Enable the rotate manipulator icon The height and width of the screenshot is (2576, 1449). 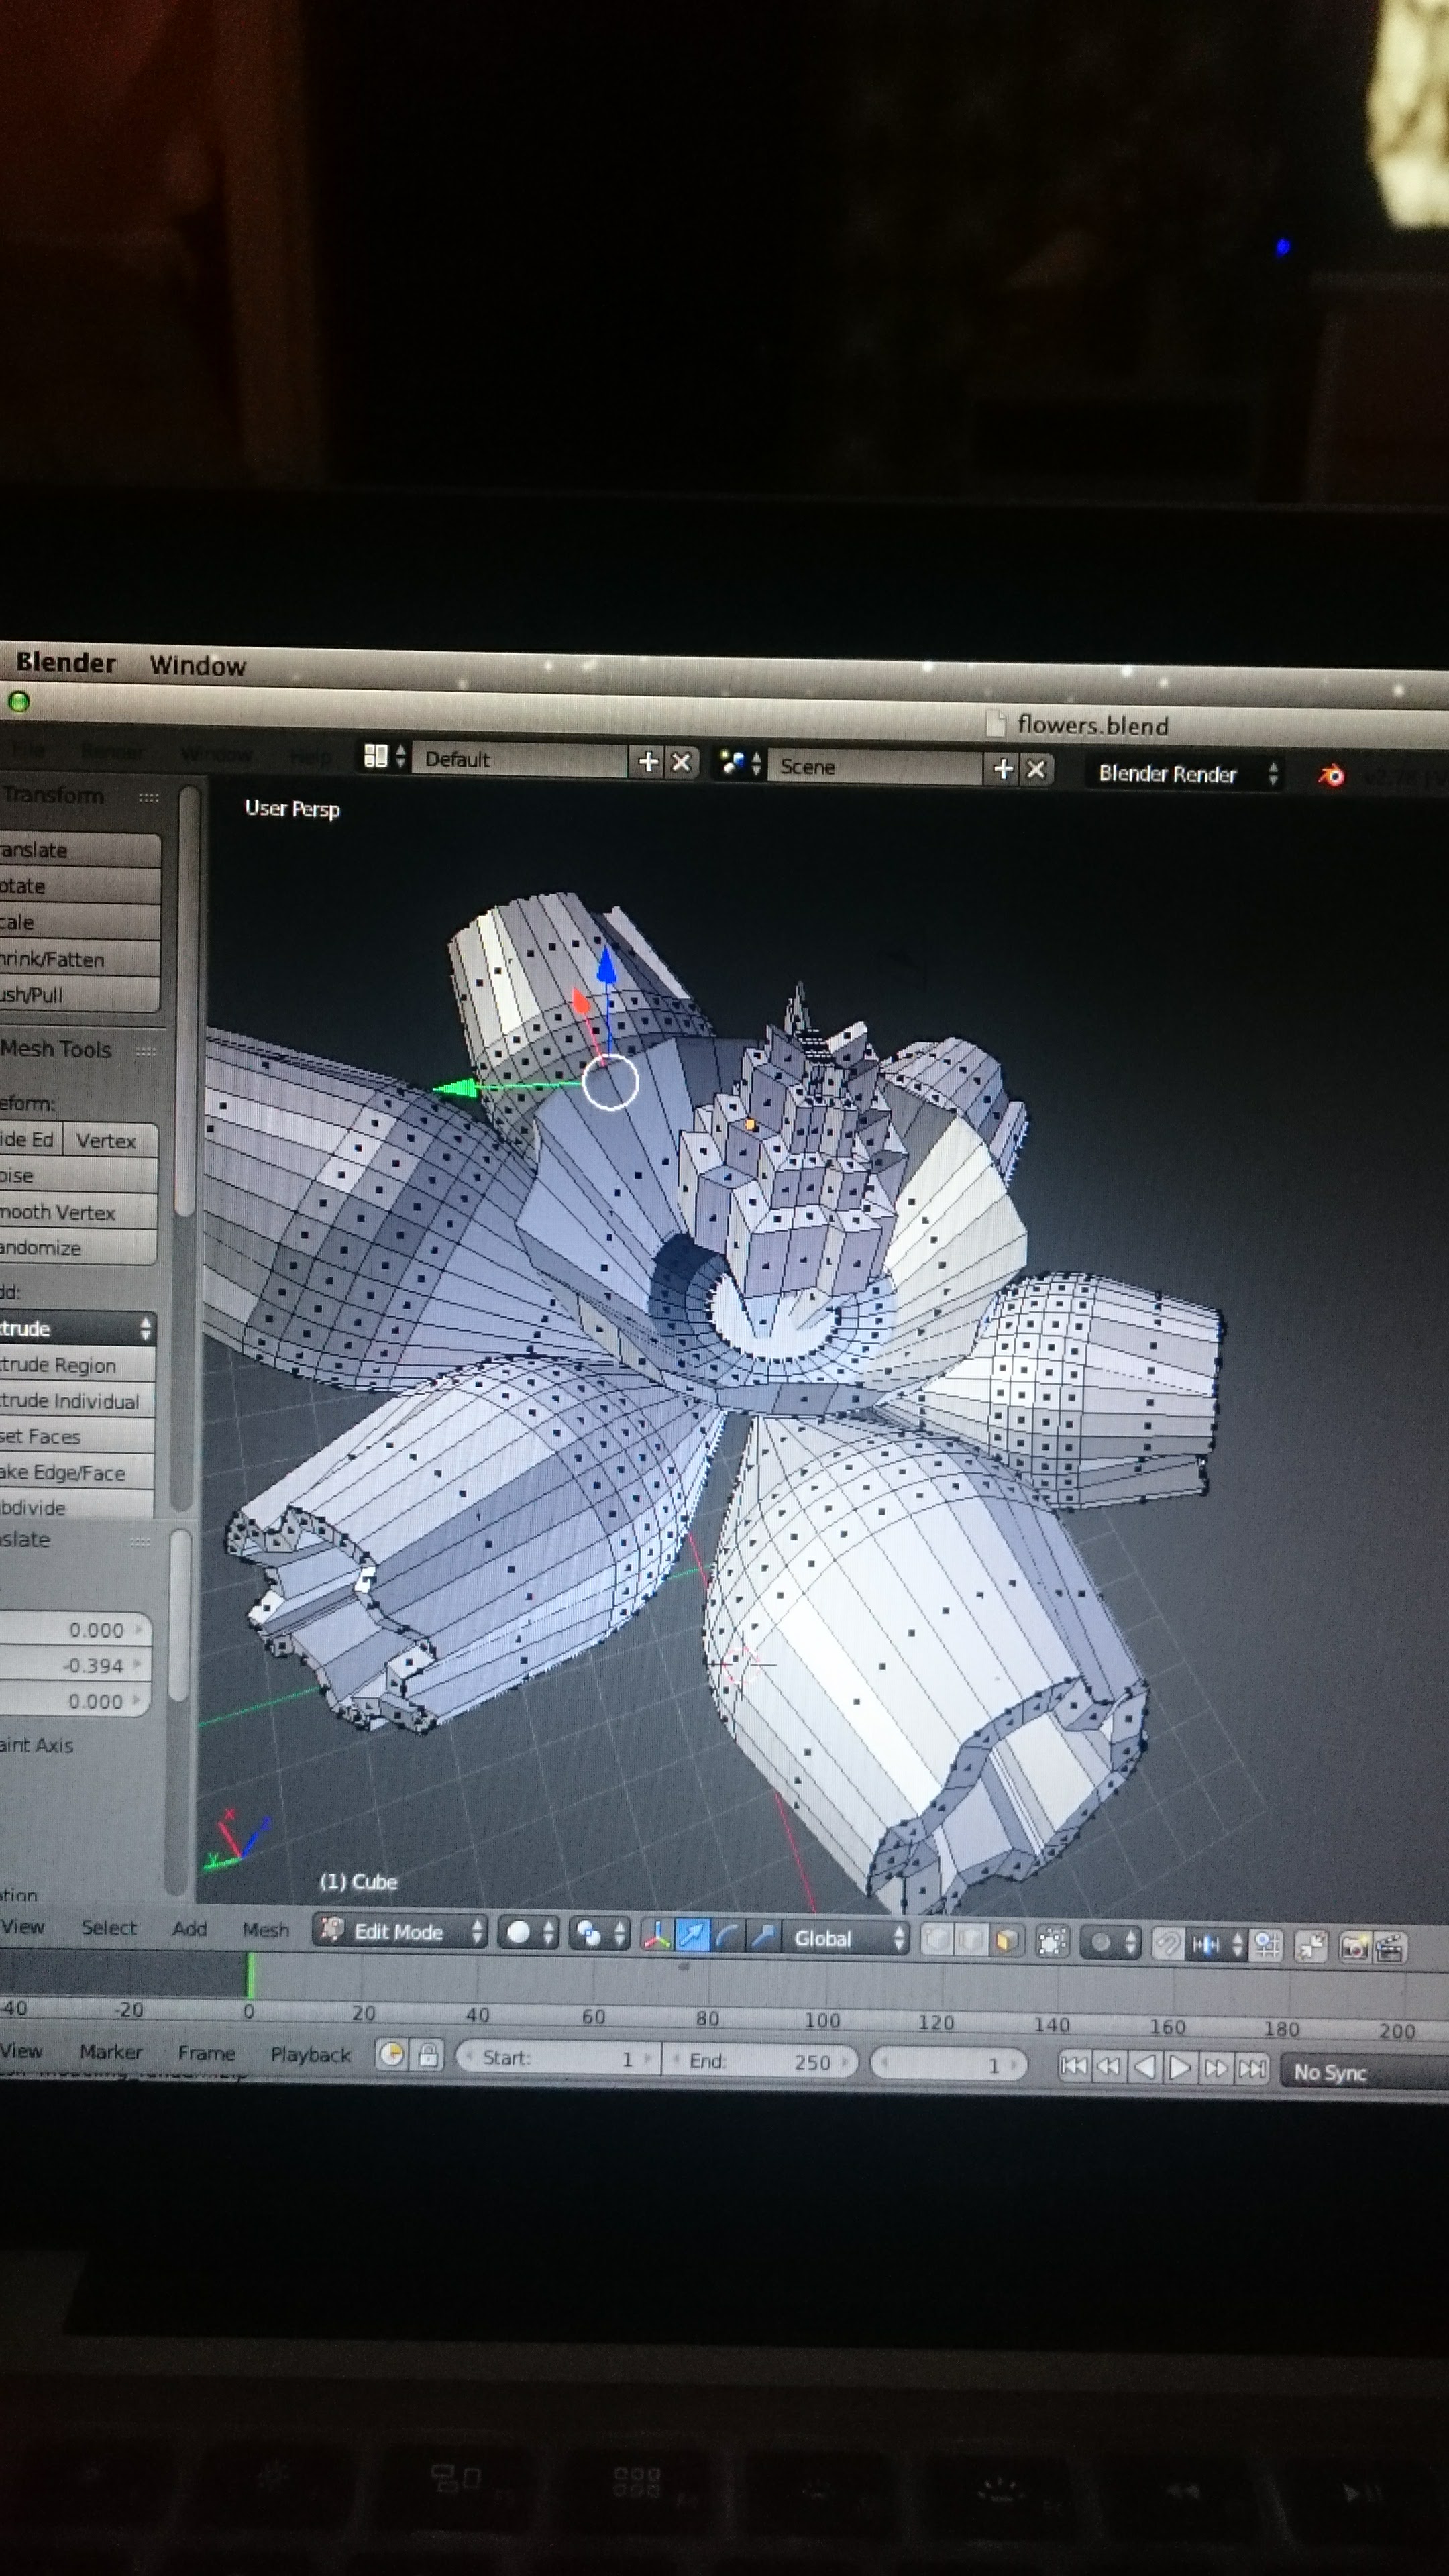(x=727, y=1937)
